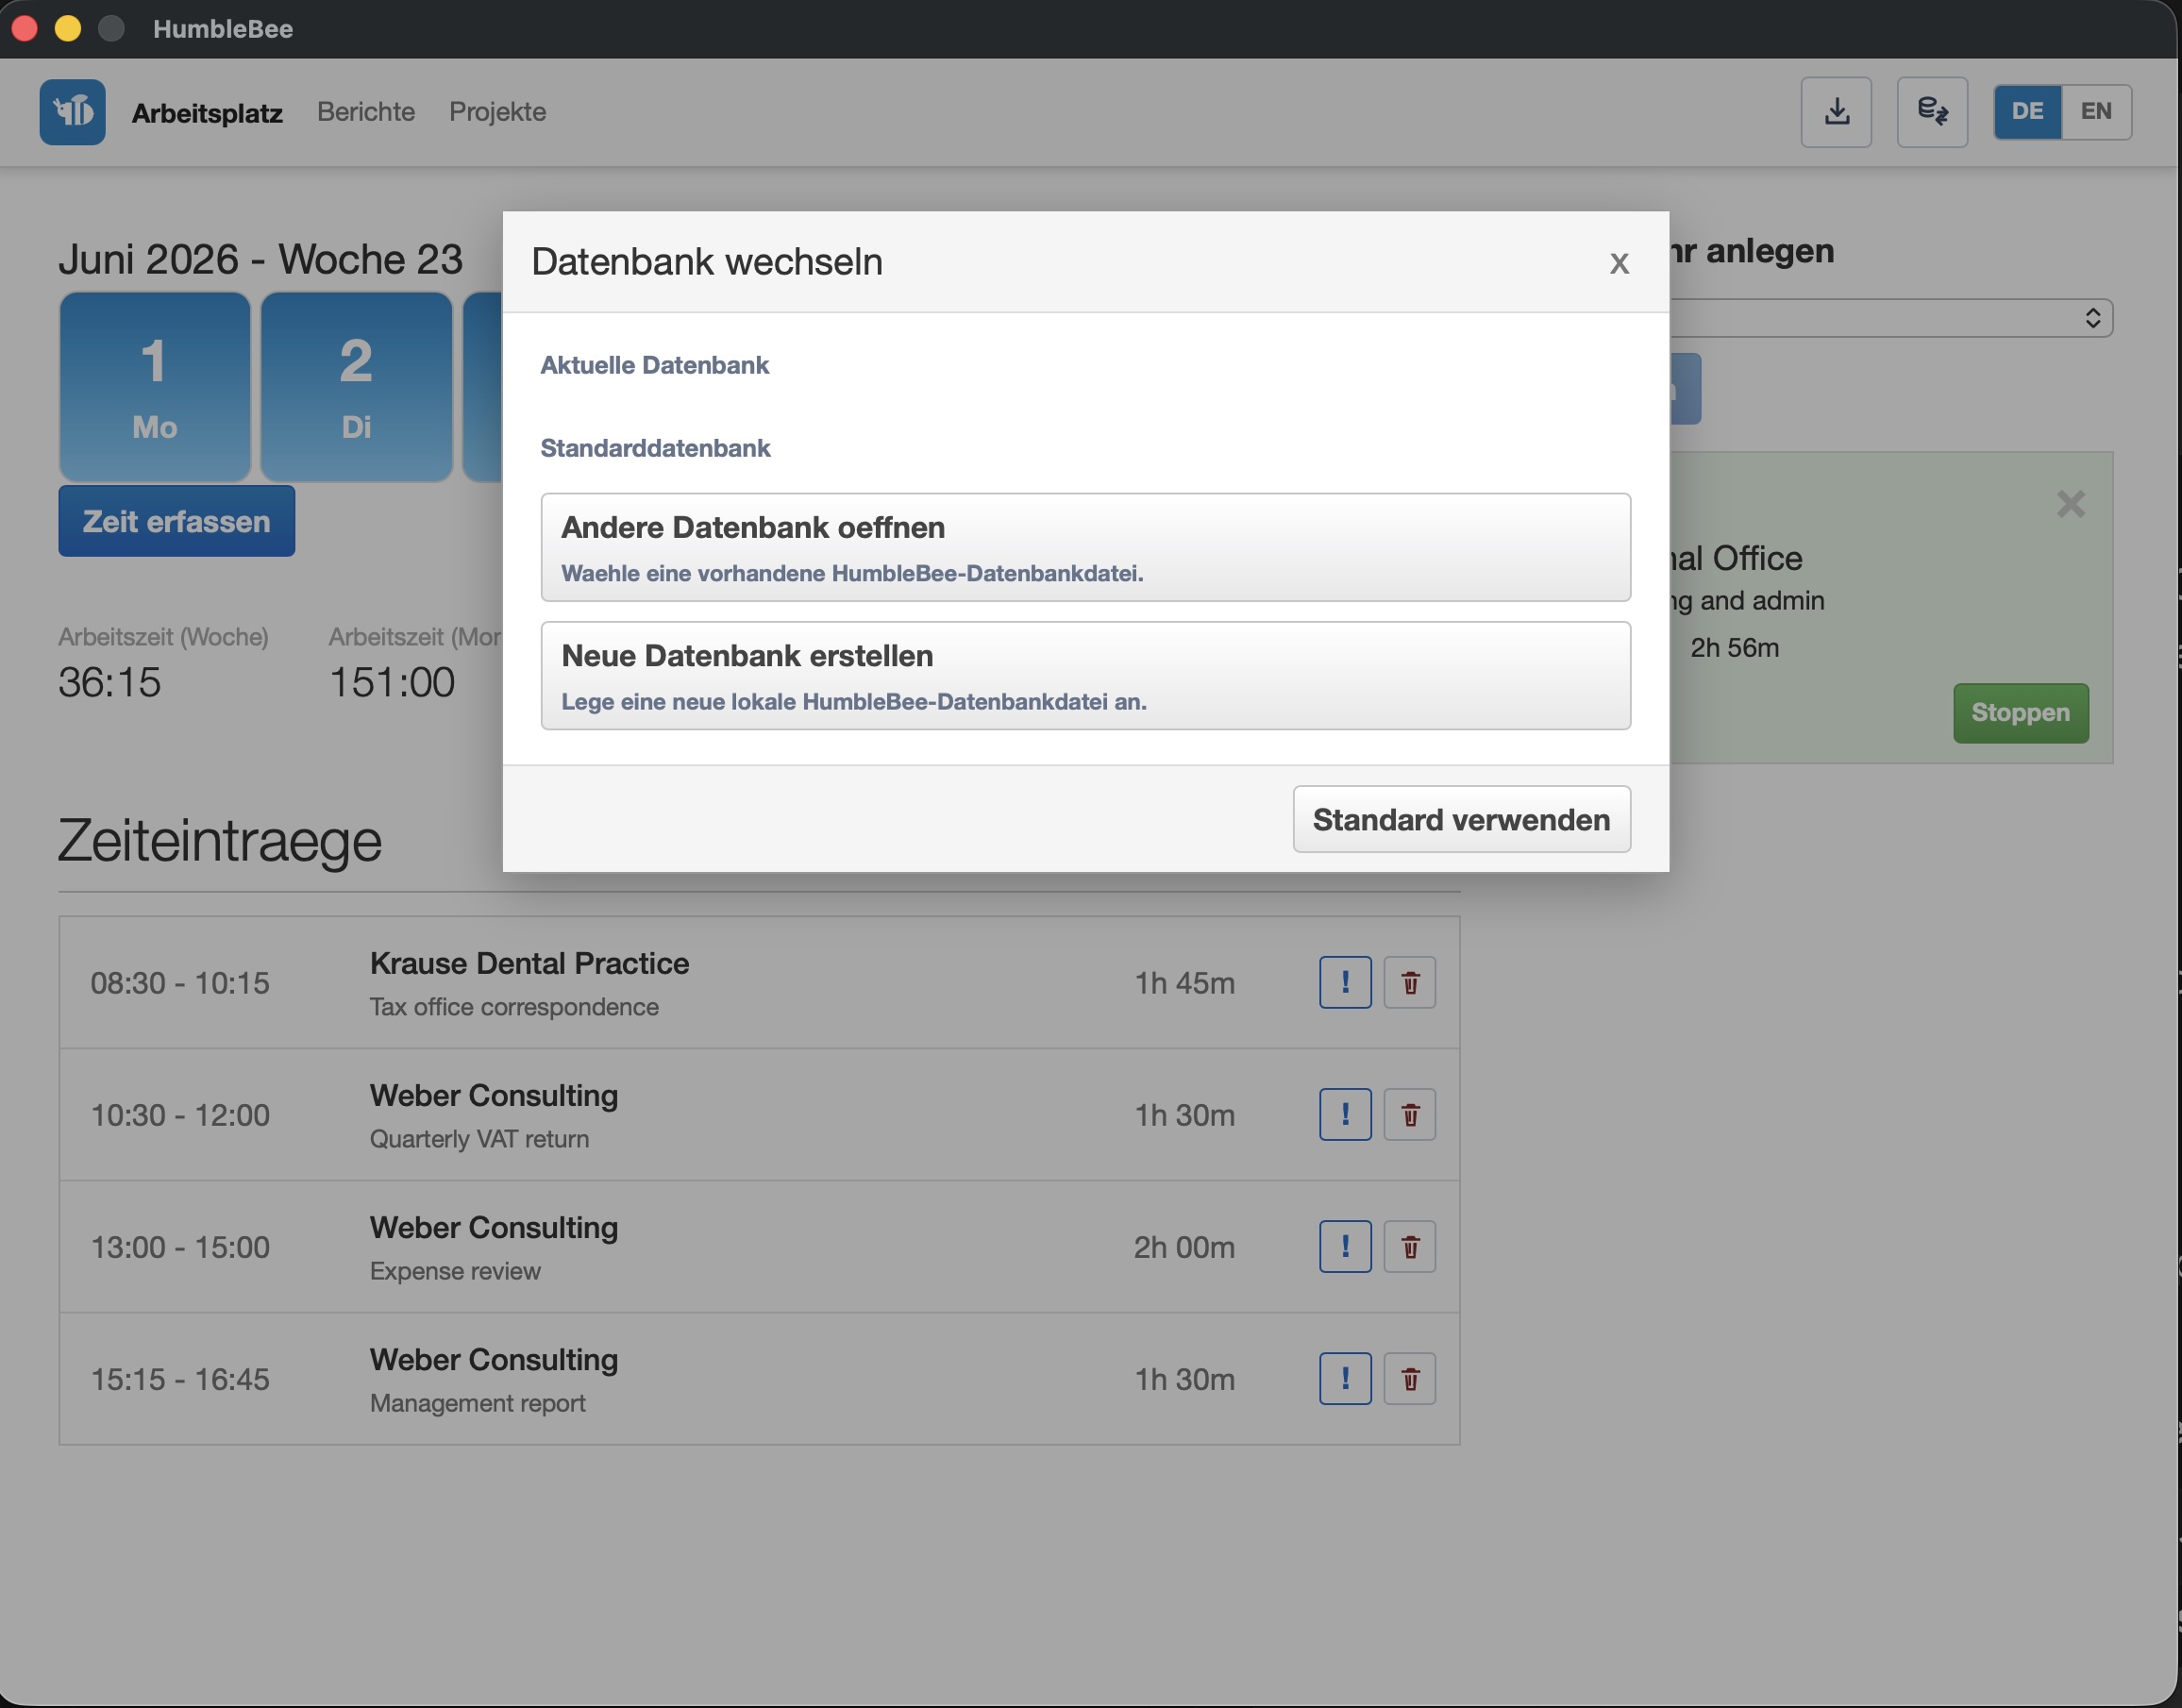
Task: Click the 08:30 - 10:15 time range
Action: pyautogui.click(x=180, y=984)
